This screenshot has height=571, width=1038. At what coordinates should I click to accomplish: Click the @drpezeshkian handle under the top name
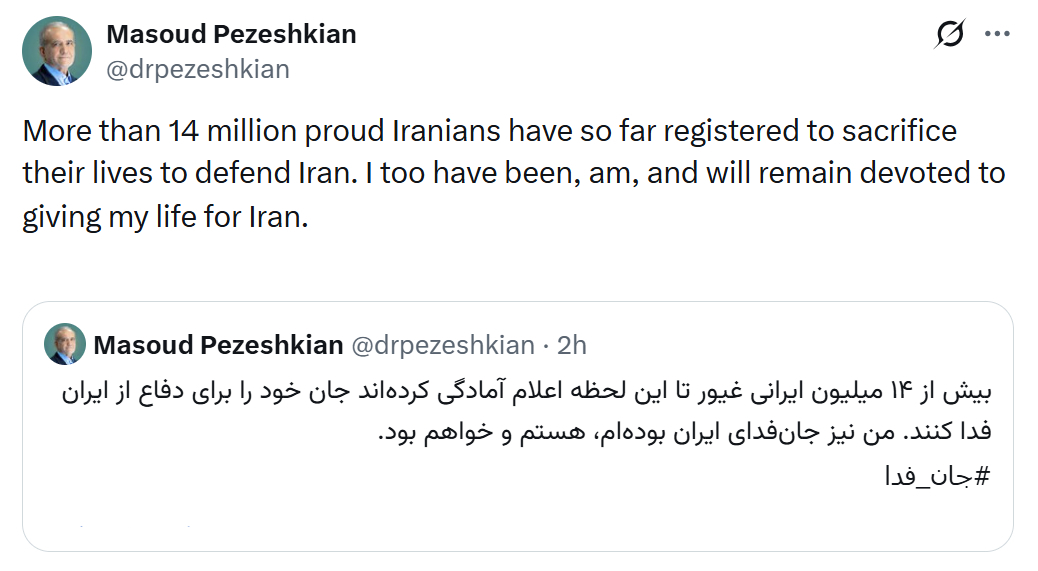(198, 69)
